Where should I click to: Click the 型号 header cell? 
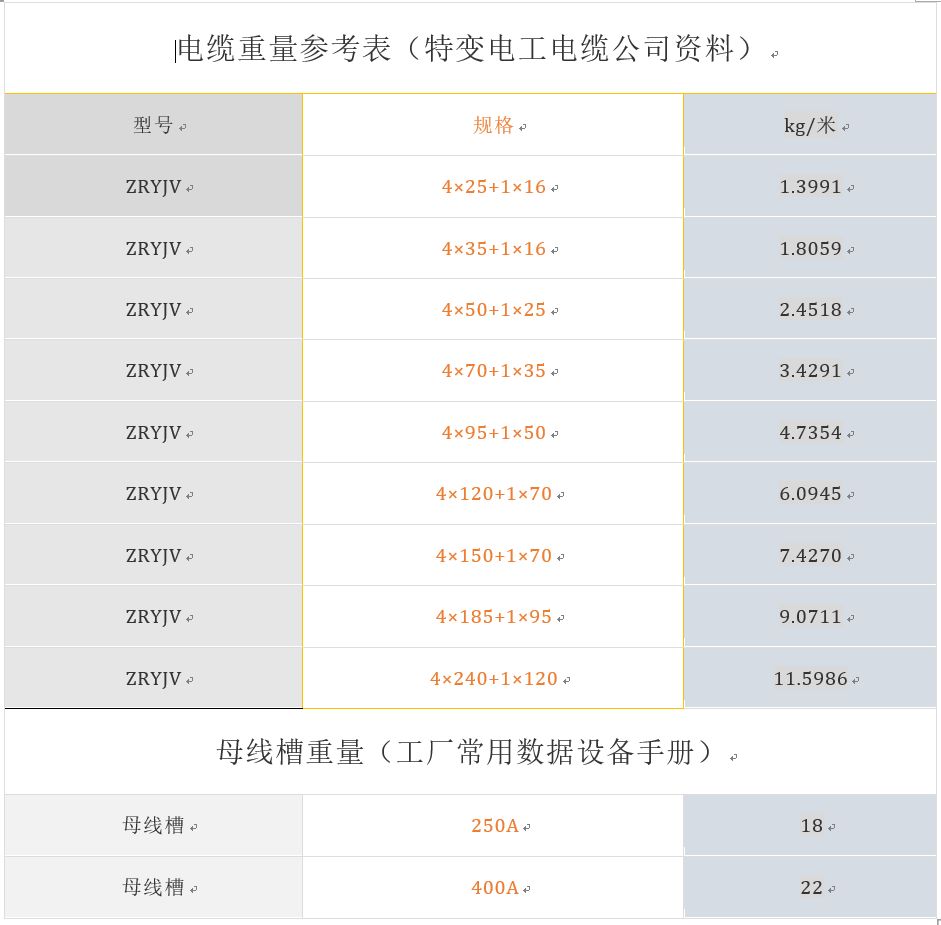coord(154,125)
